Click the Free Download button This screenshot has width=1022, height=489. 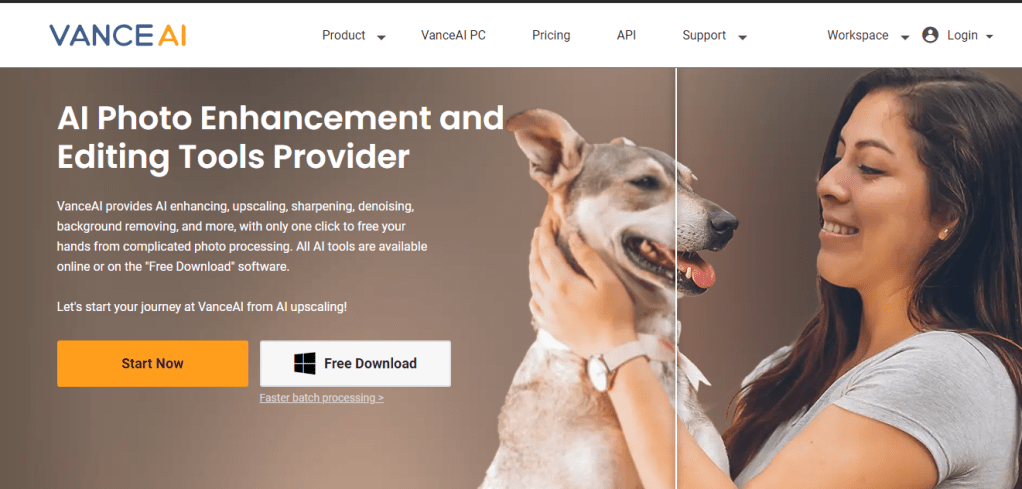click(x=355, y=363)
